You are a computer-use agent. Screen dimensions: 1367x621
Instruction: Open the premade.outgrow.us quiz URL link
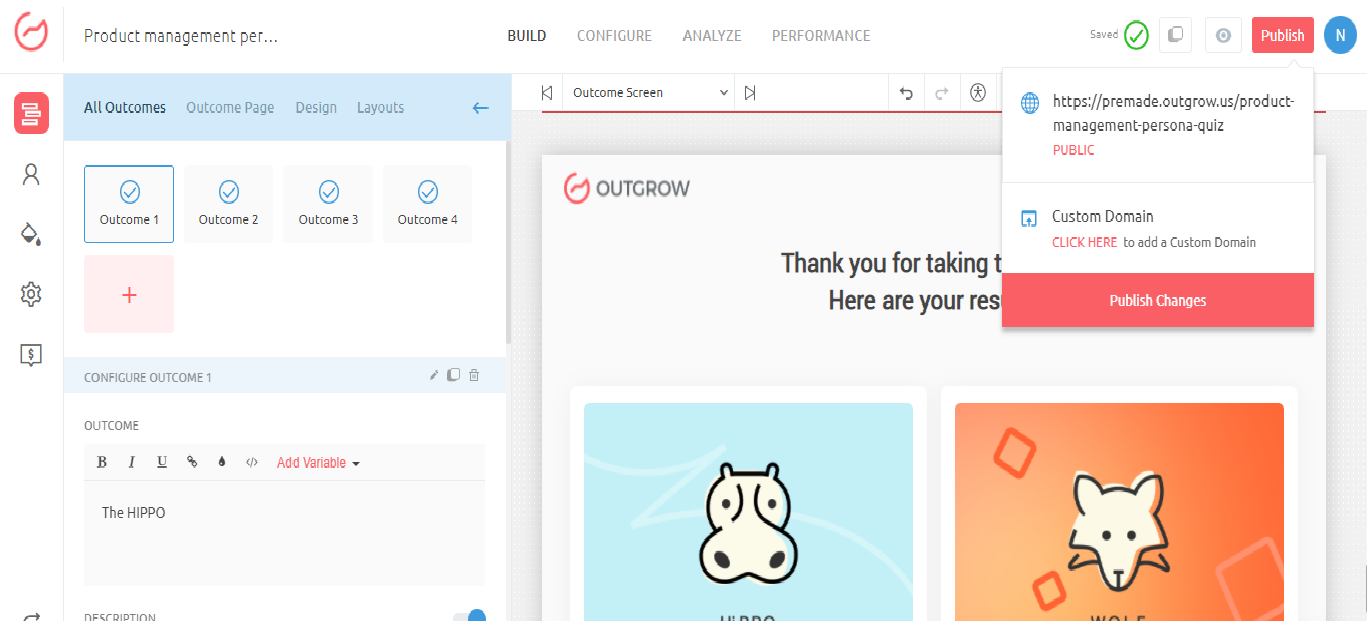[1173, 114]
